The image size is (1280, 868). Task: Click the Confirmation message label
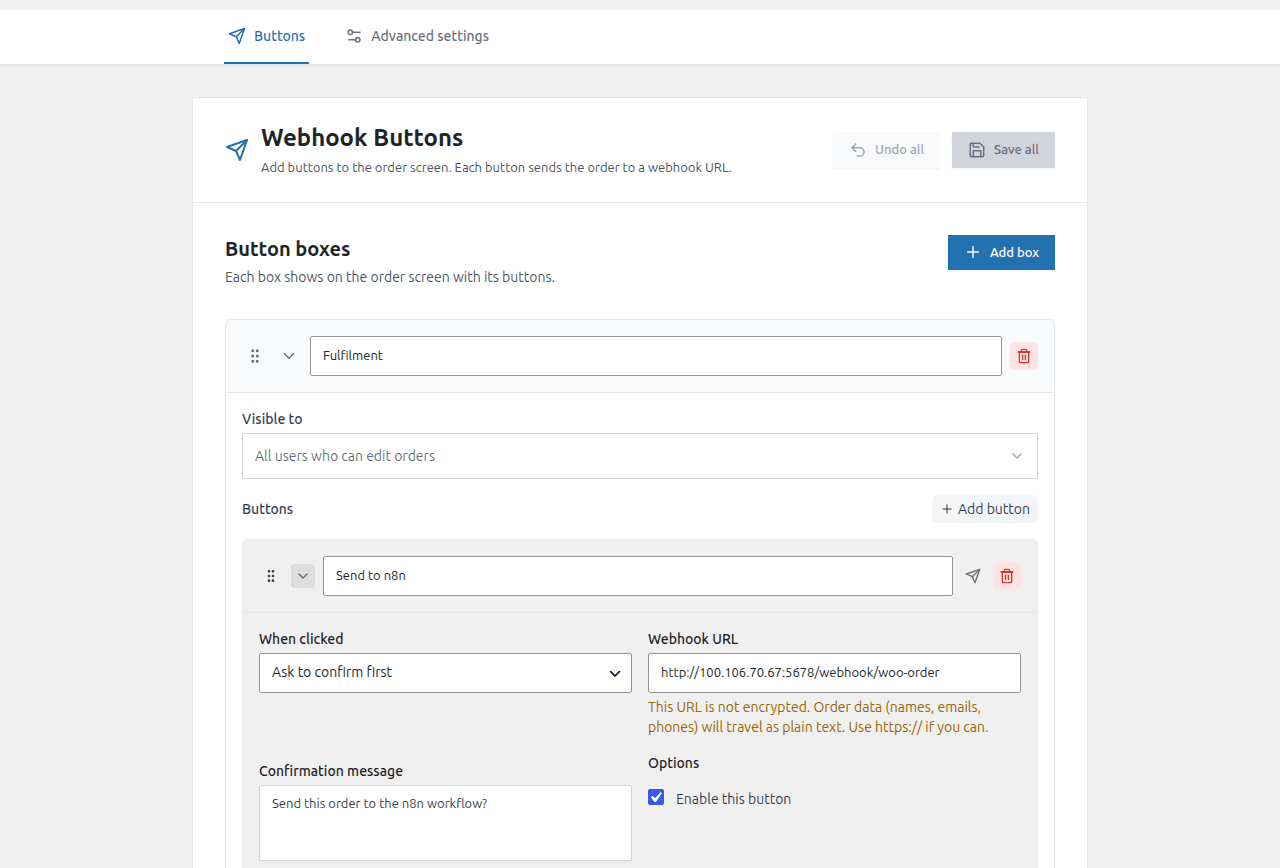tap(331, 771)
